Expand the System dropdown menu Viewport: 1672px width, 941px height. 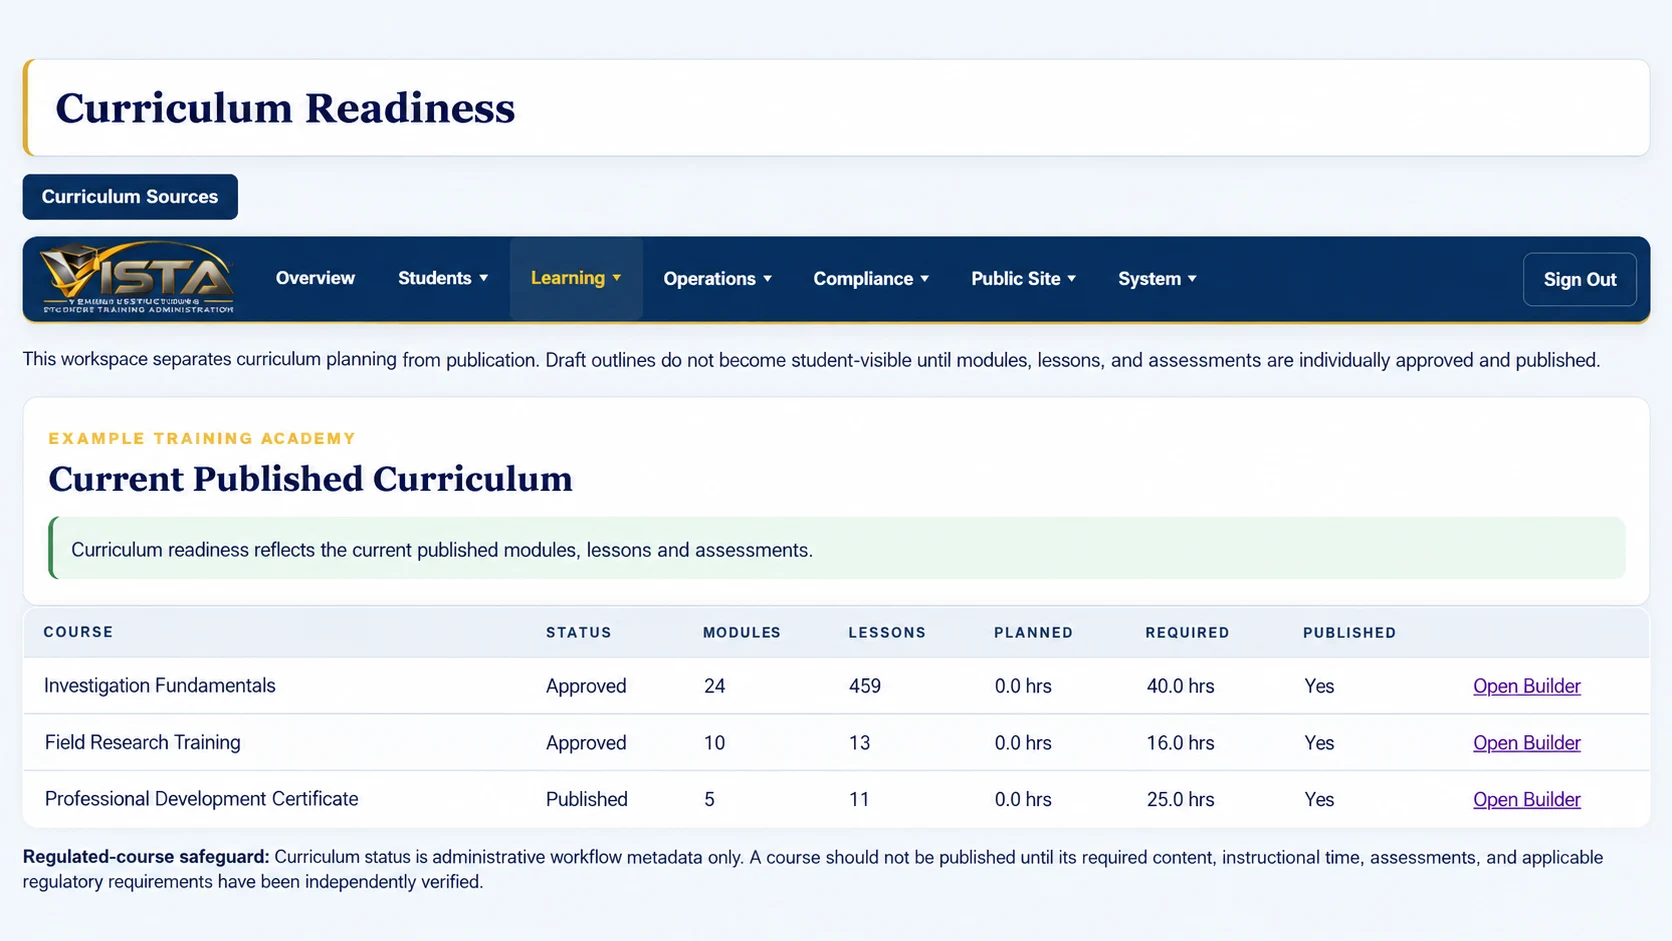pyautogui.click(x=1157, y=279)
